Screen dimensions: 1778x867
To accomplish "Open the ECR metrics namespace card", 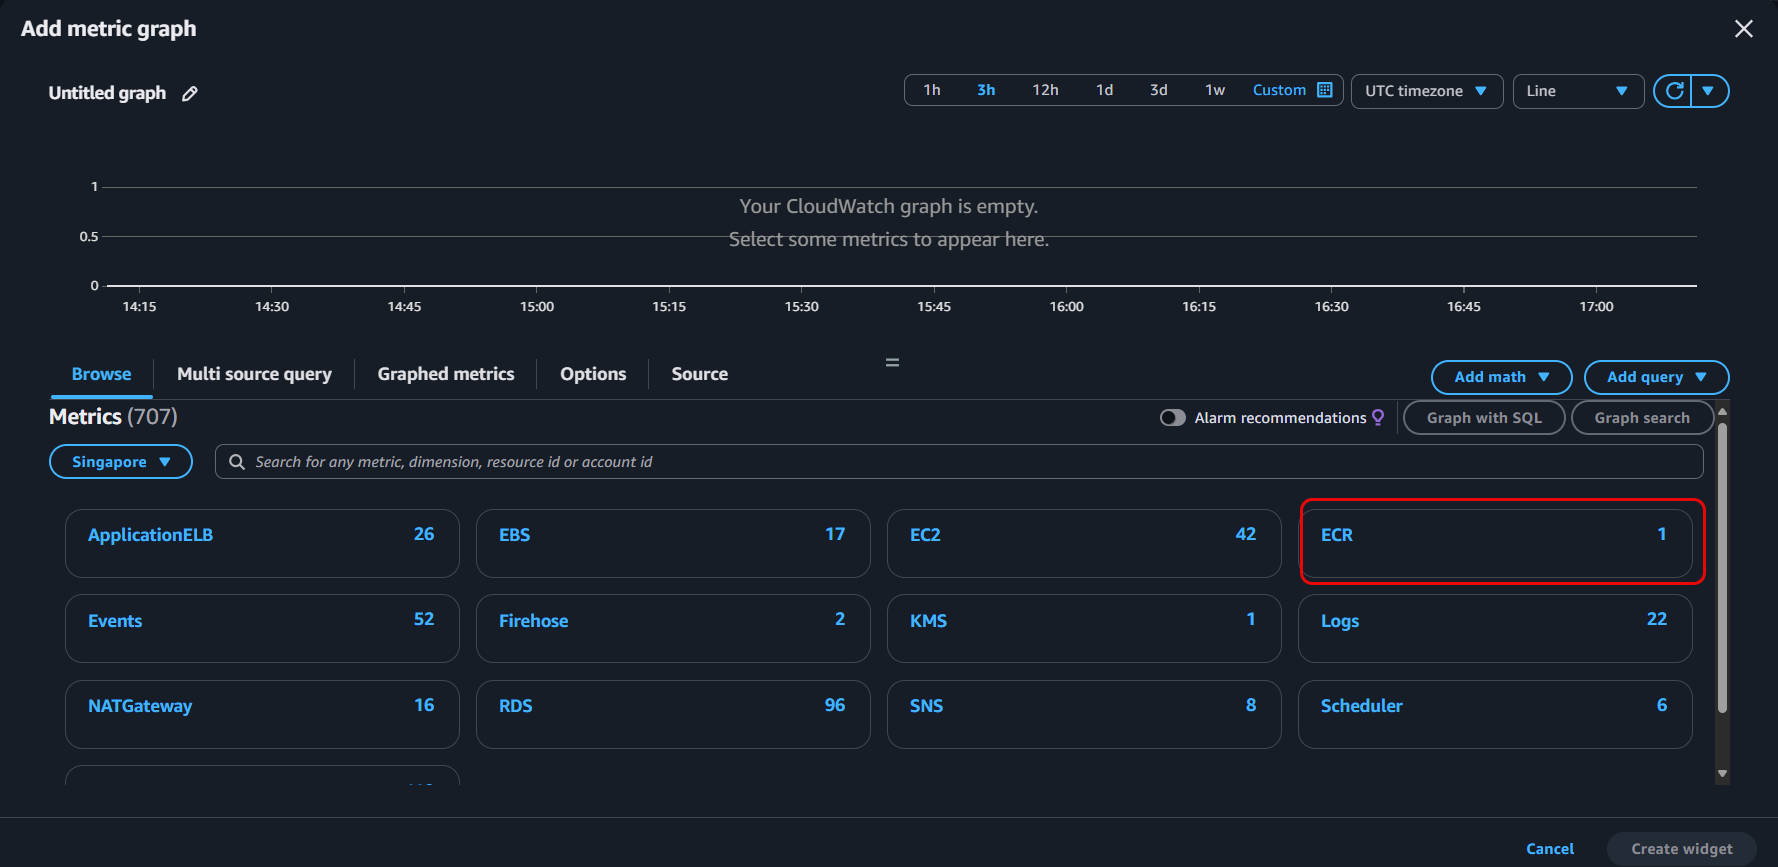I will (x=1495, y=543).
